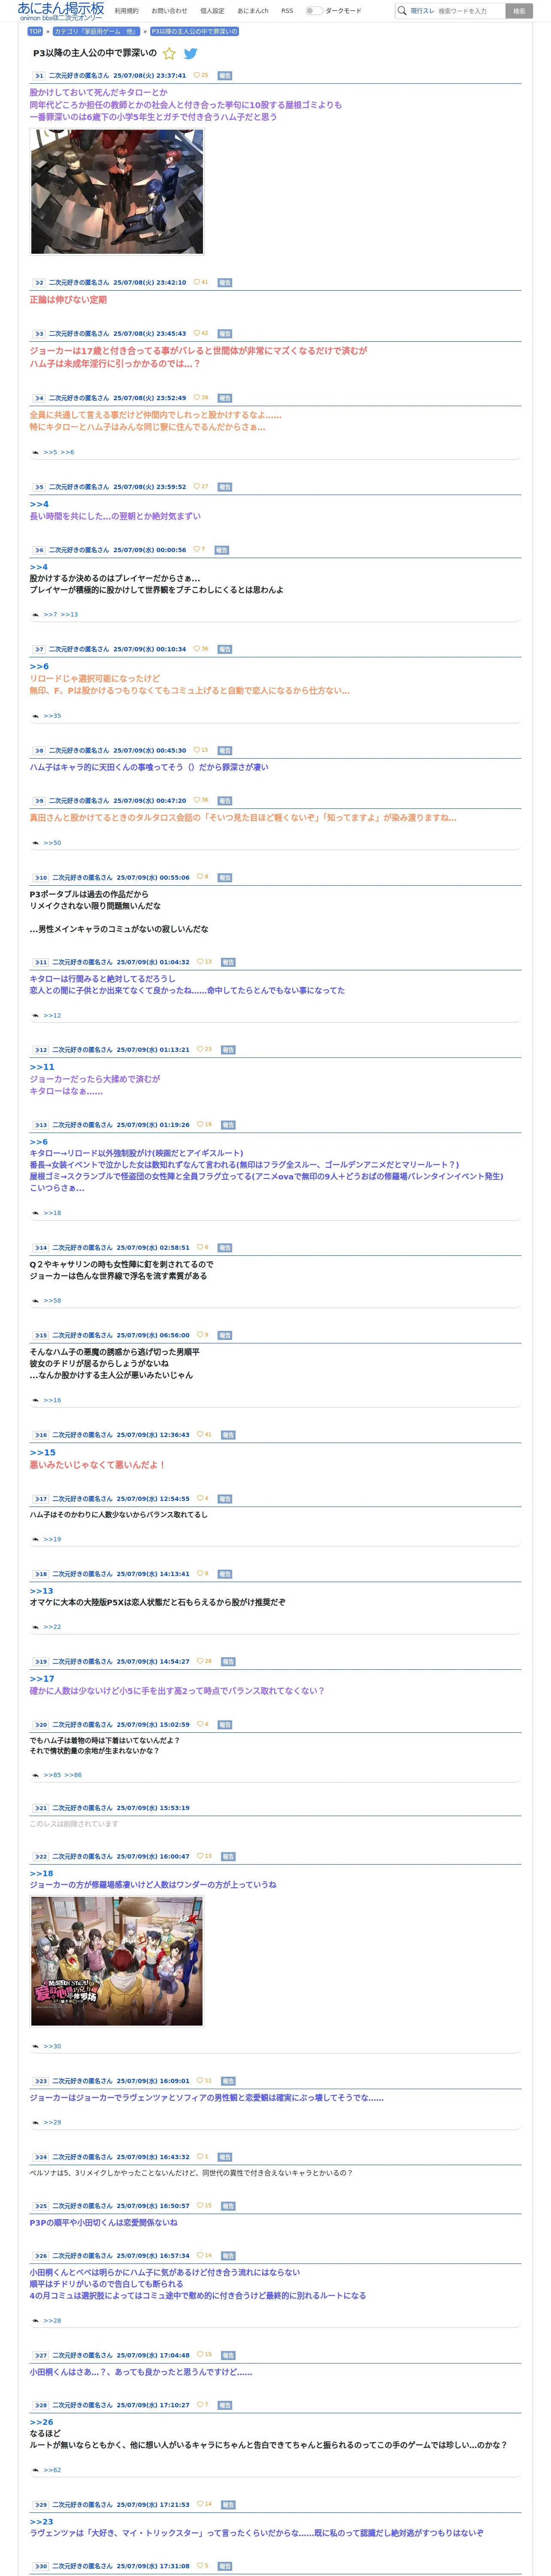
Task: Click the >>6 reply link under post 4
Action: pyautogui.click(x=67, y=453)
